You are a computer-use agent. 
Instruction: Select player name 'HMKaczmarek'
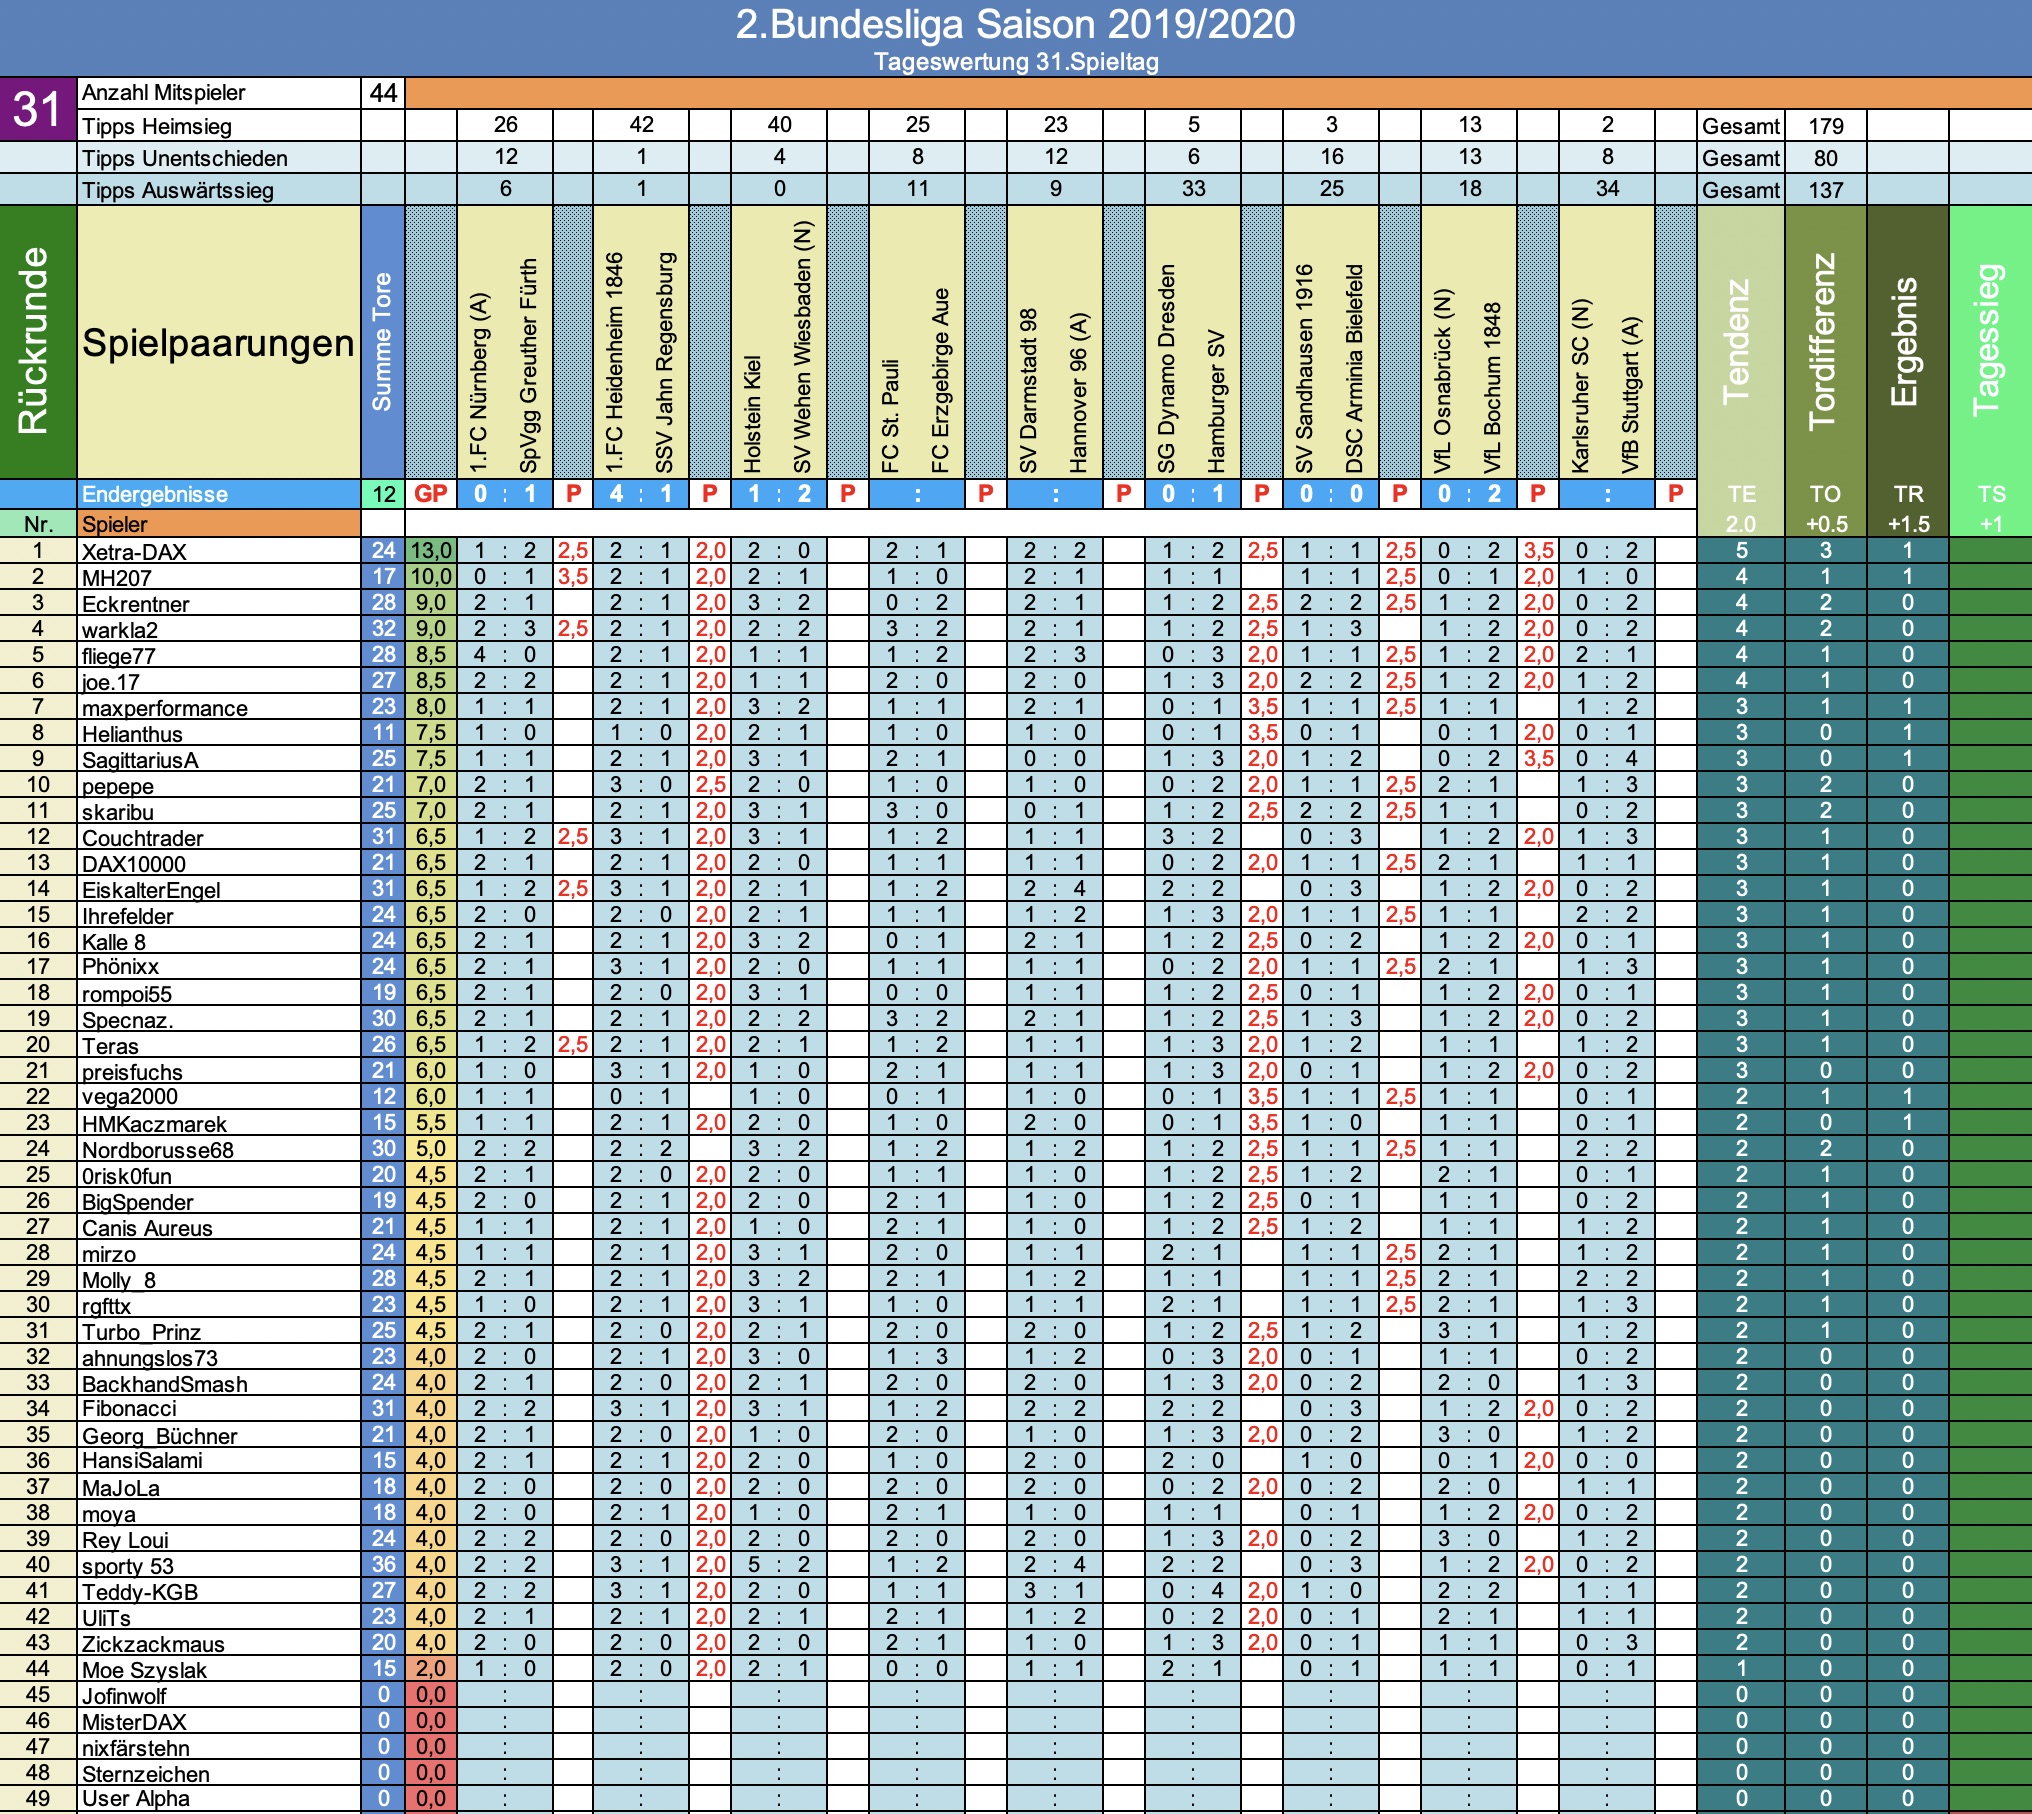(x=154, y=1124)
